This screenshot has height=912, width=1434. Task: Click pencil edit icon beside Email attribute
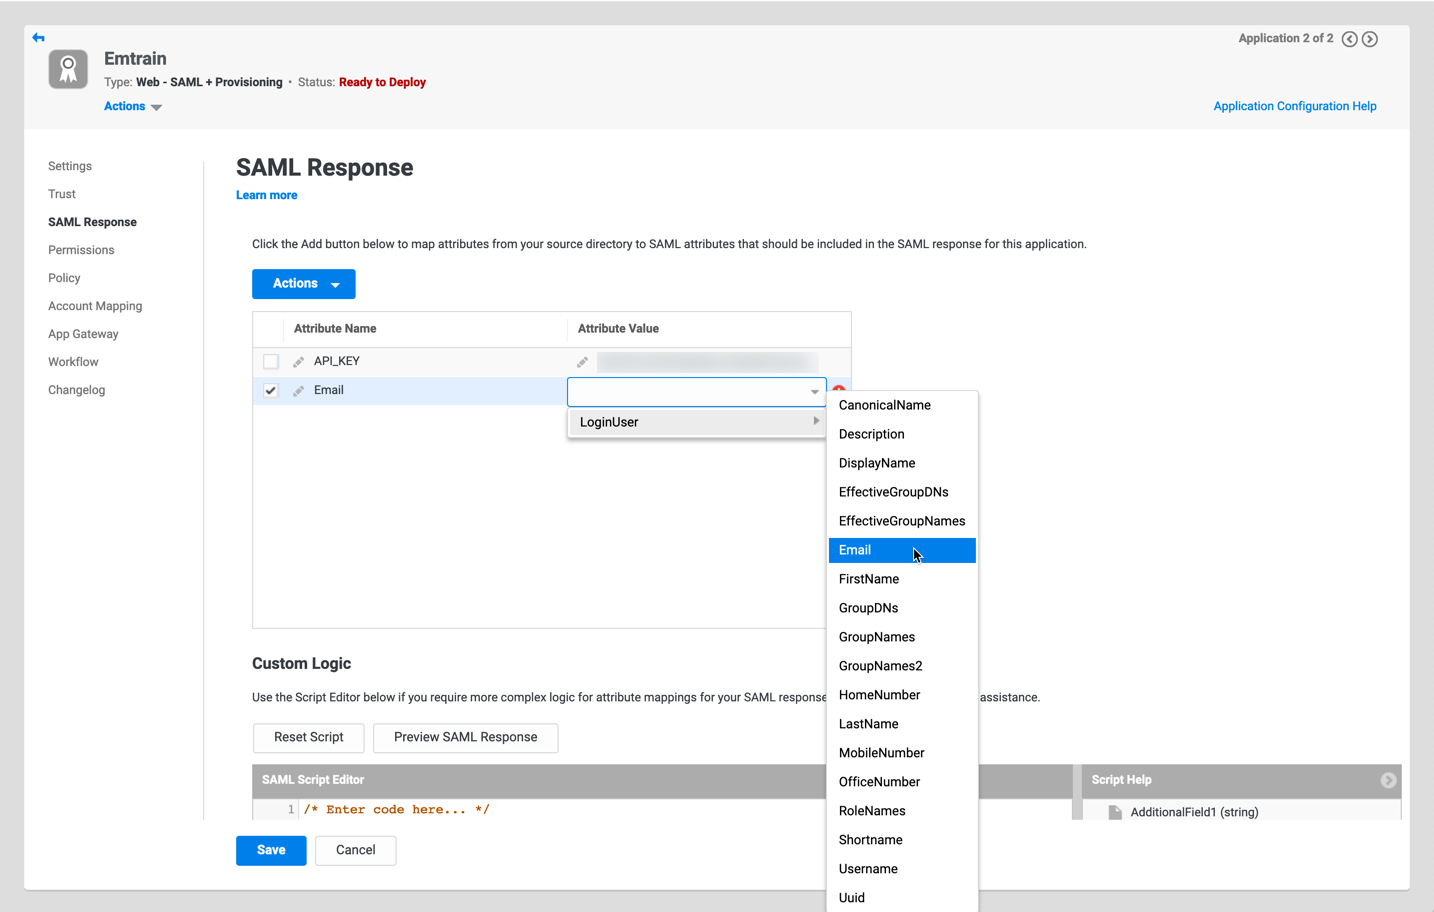(x=298, y=391)
